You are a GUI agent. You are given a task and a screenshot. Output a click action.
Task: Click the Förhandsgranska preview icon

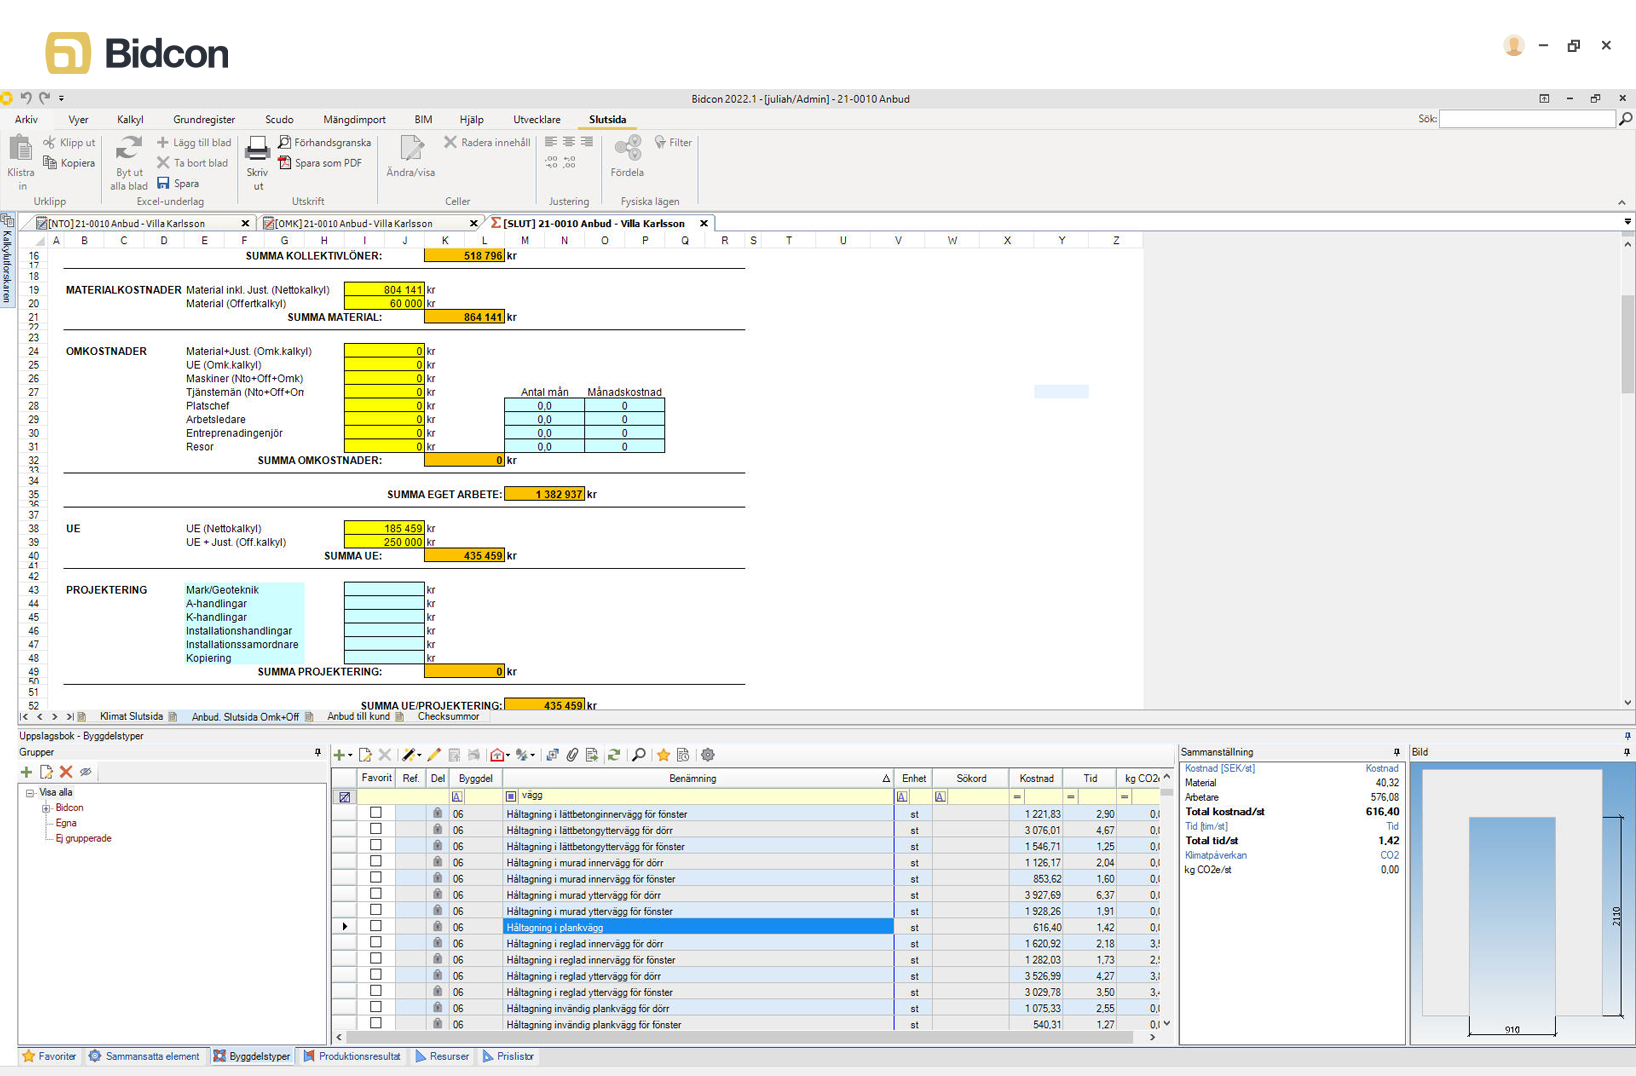pos(285,143)
